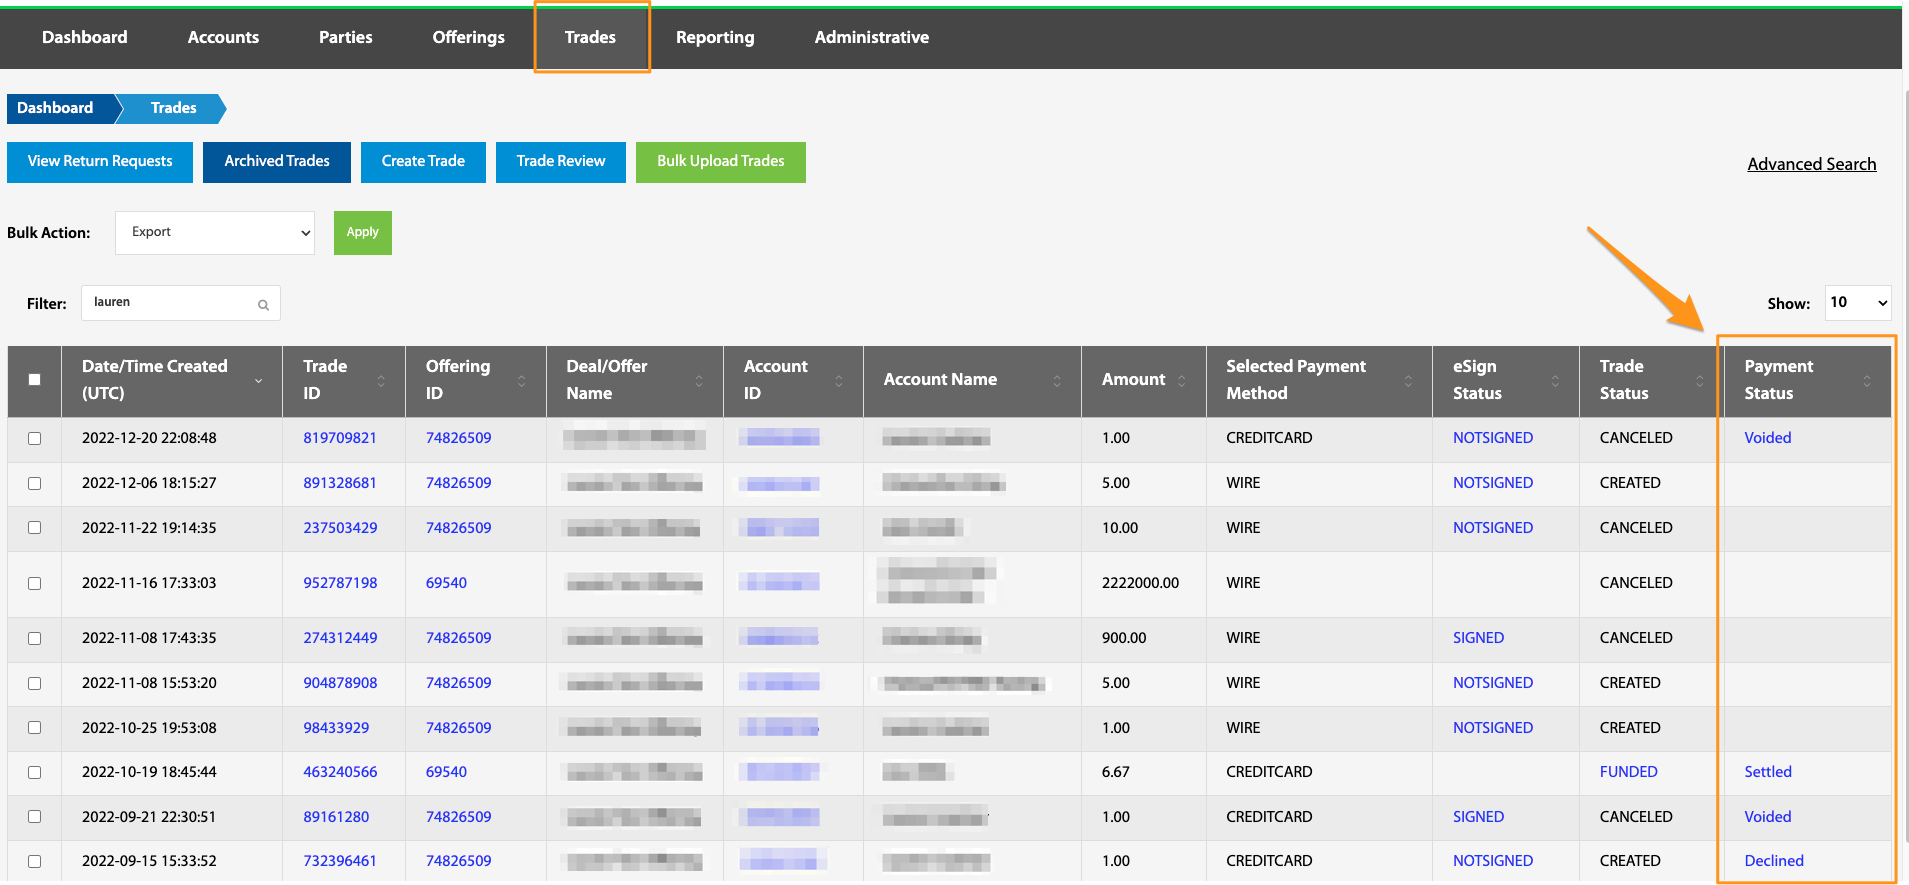Open the Accounts menu tab
The height and width of the screenshot is (885, 1909).
tap(223, 37)
